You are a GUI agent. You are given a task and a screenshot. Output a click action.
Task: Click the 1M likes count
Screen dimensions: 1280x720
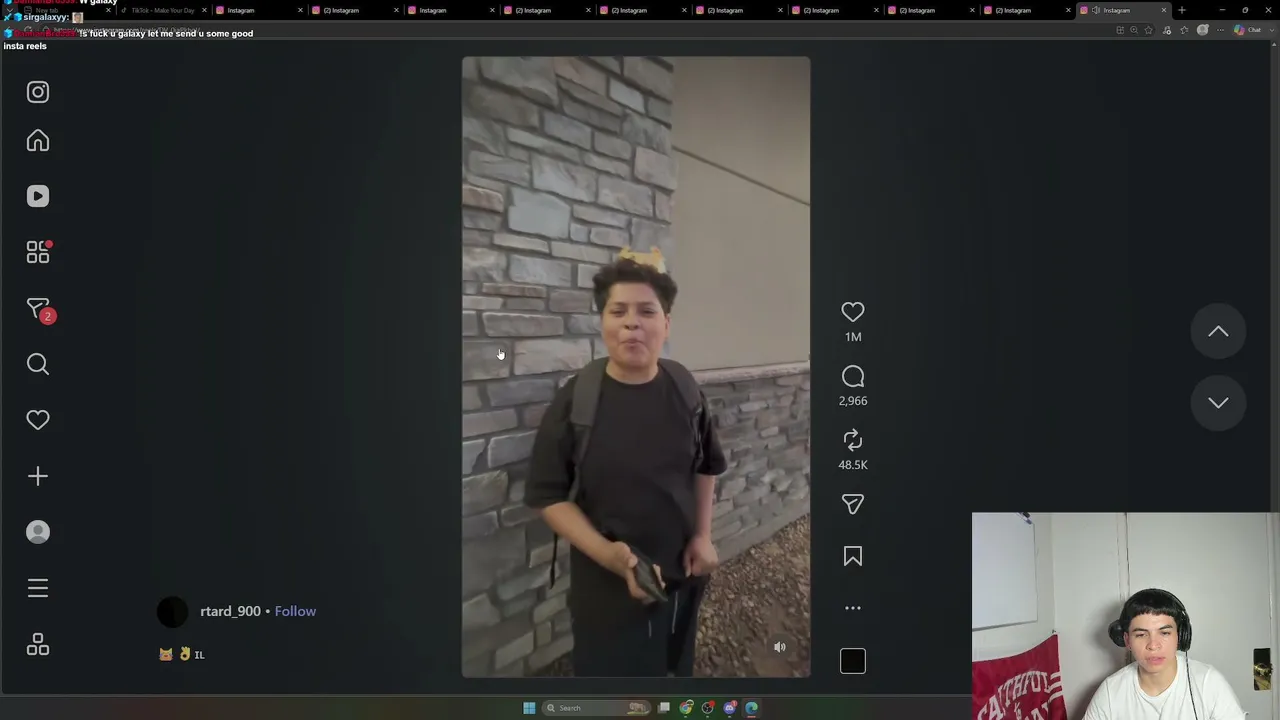[853, 337]
